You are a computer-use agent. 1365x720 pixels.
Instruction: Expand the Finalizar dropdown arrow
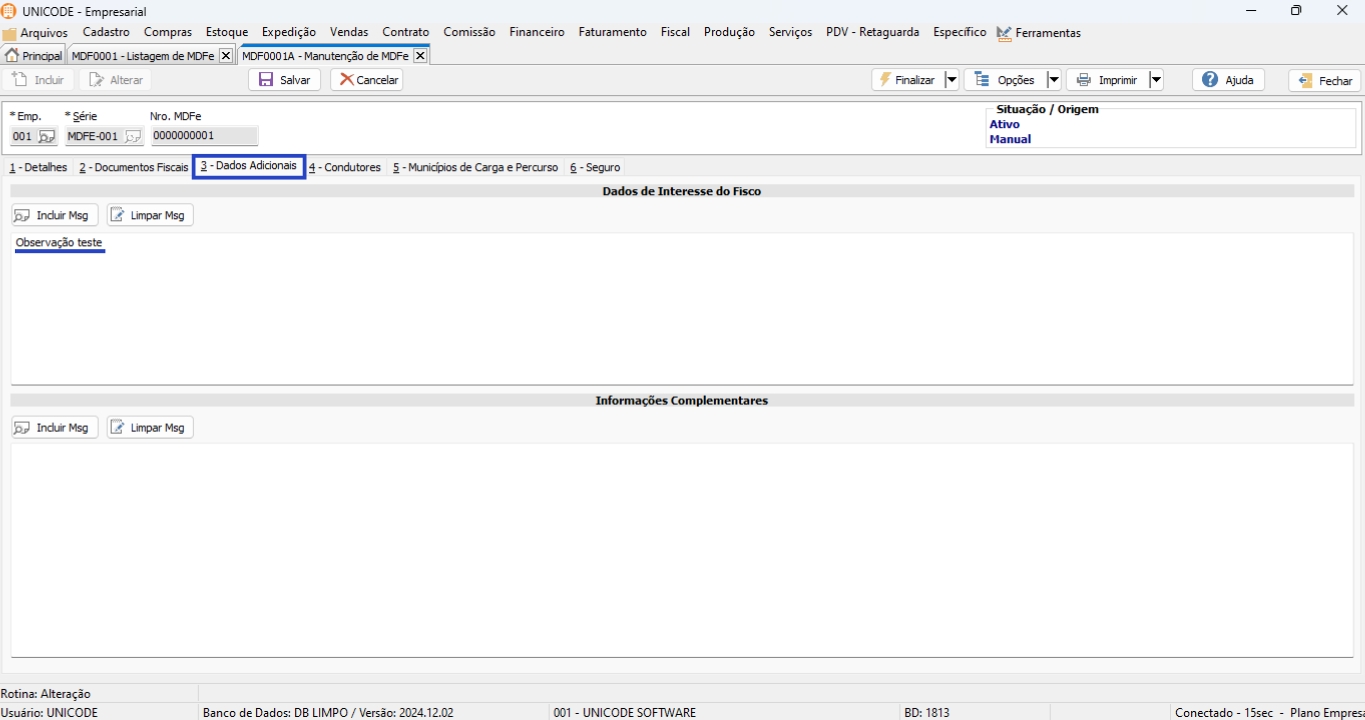click(951, 80)
